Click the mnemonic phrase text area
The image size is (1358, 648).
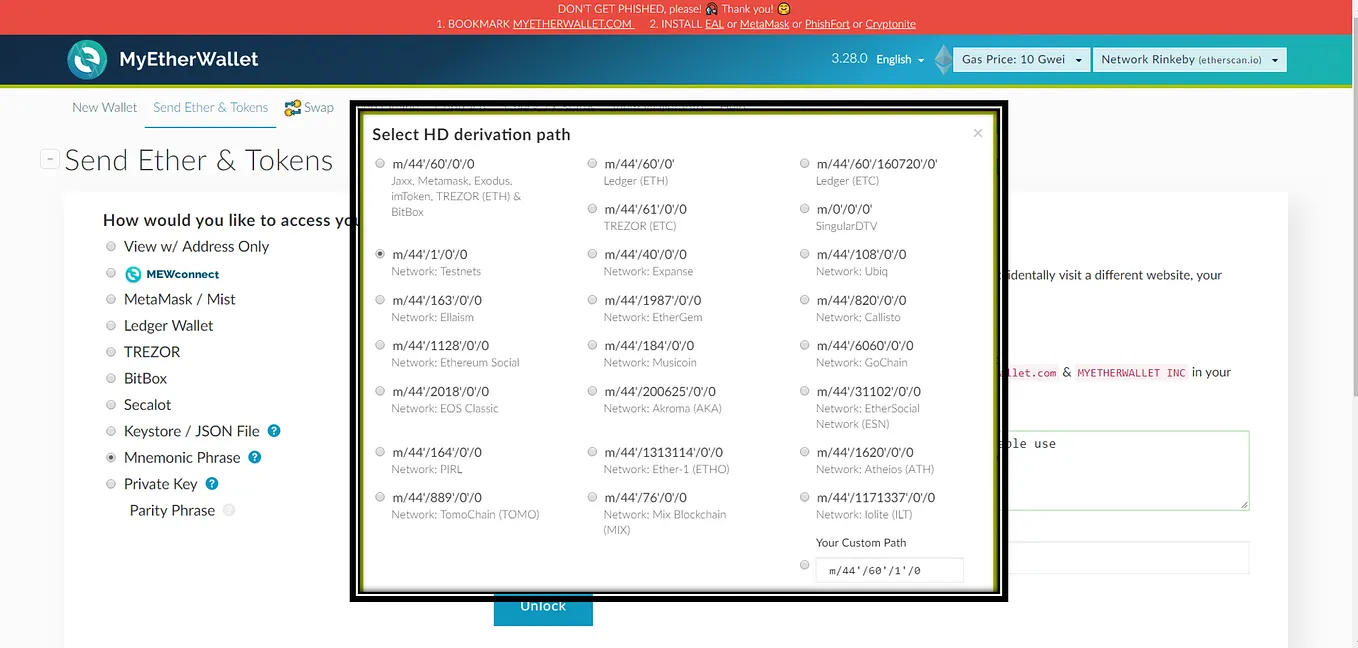coord(1126,470)
